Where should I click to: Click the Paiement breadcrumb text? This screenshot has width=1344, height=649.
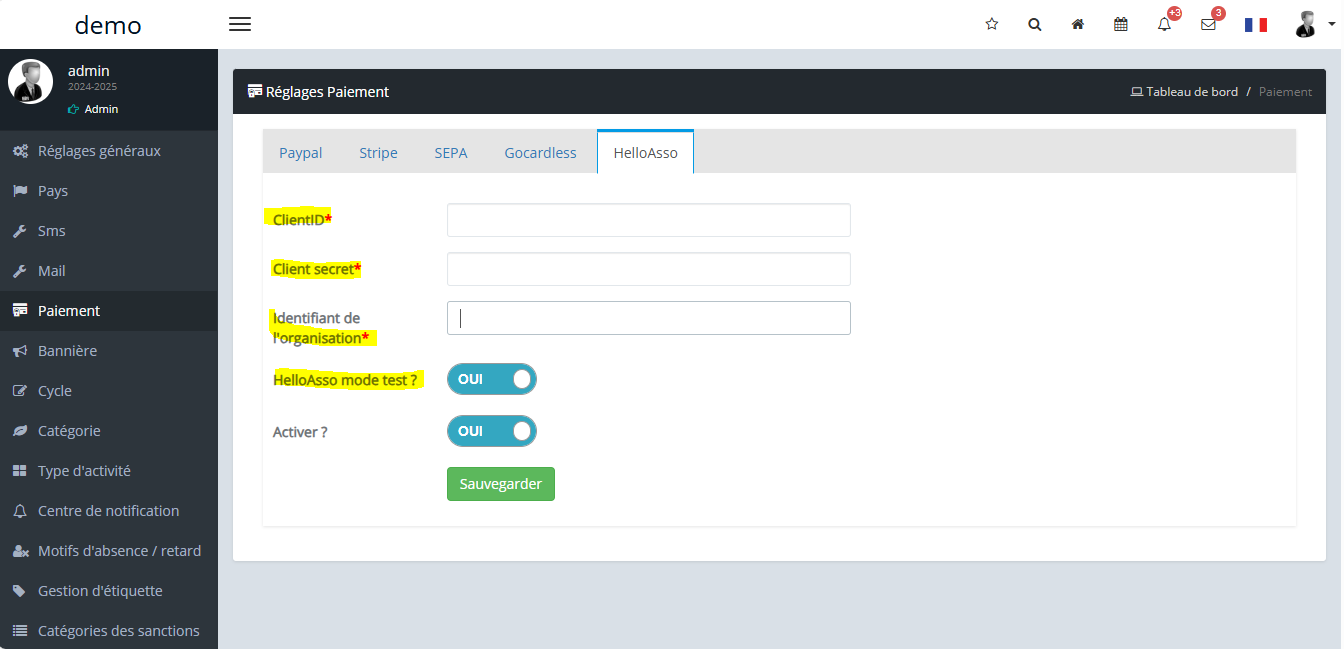1285,91
